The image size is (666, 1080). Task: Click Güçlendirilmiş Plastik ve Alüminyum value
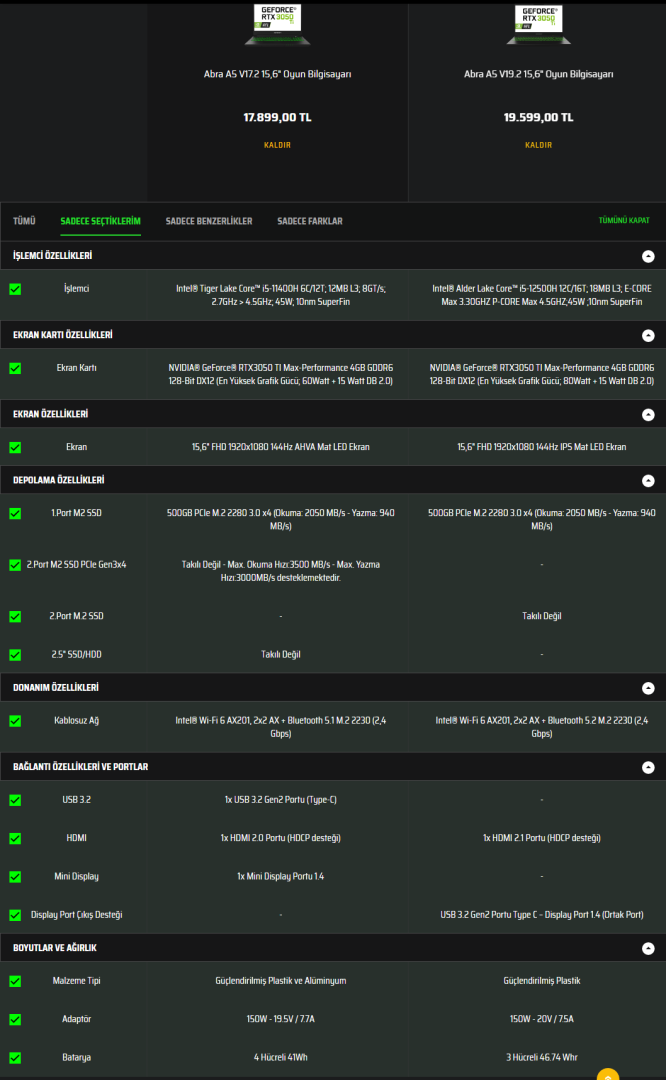[281, 981]
